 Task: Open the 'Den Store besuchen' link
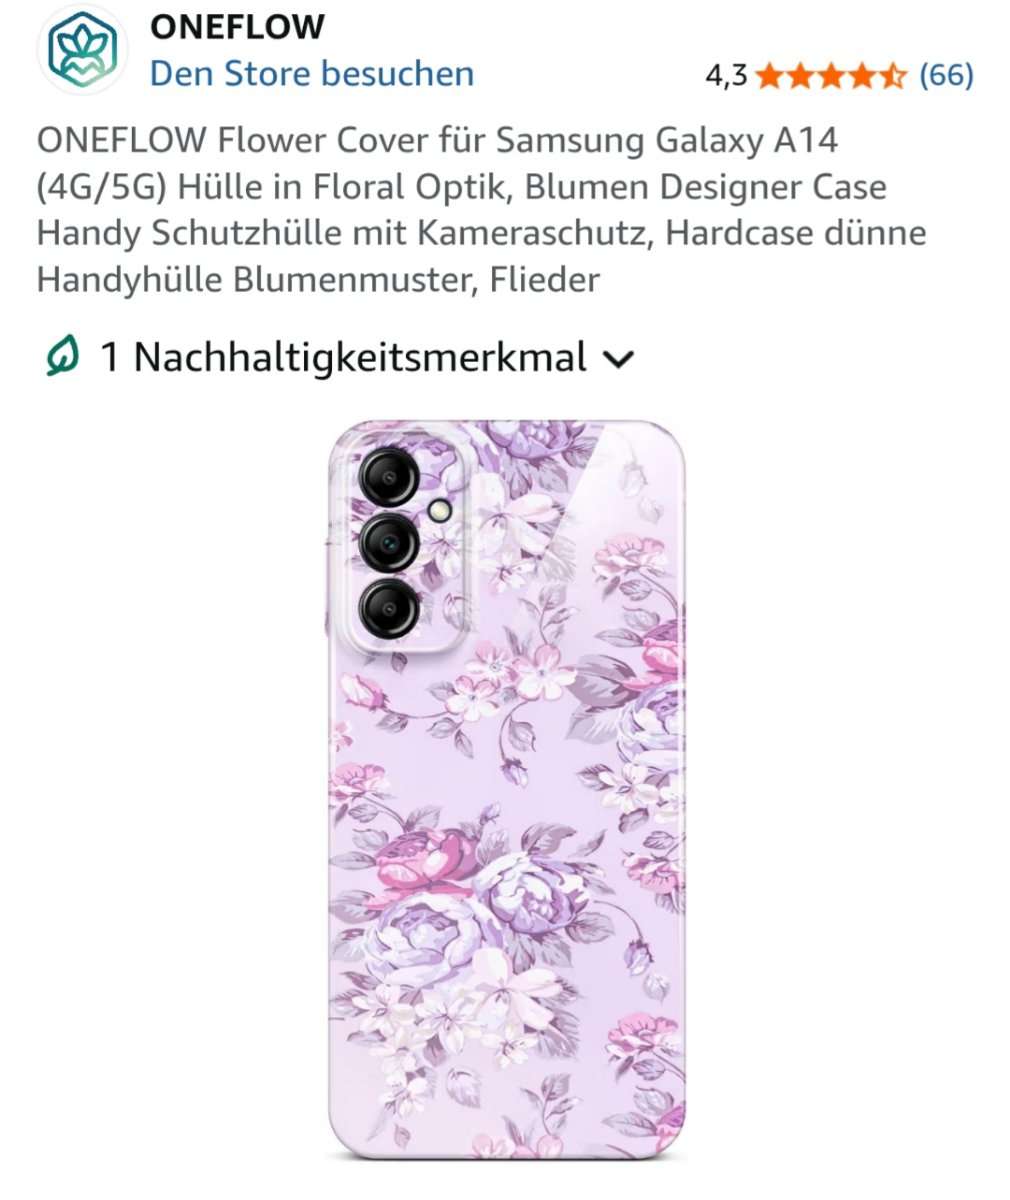[312, 74]
